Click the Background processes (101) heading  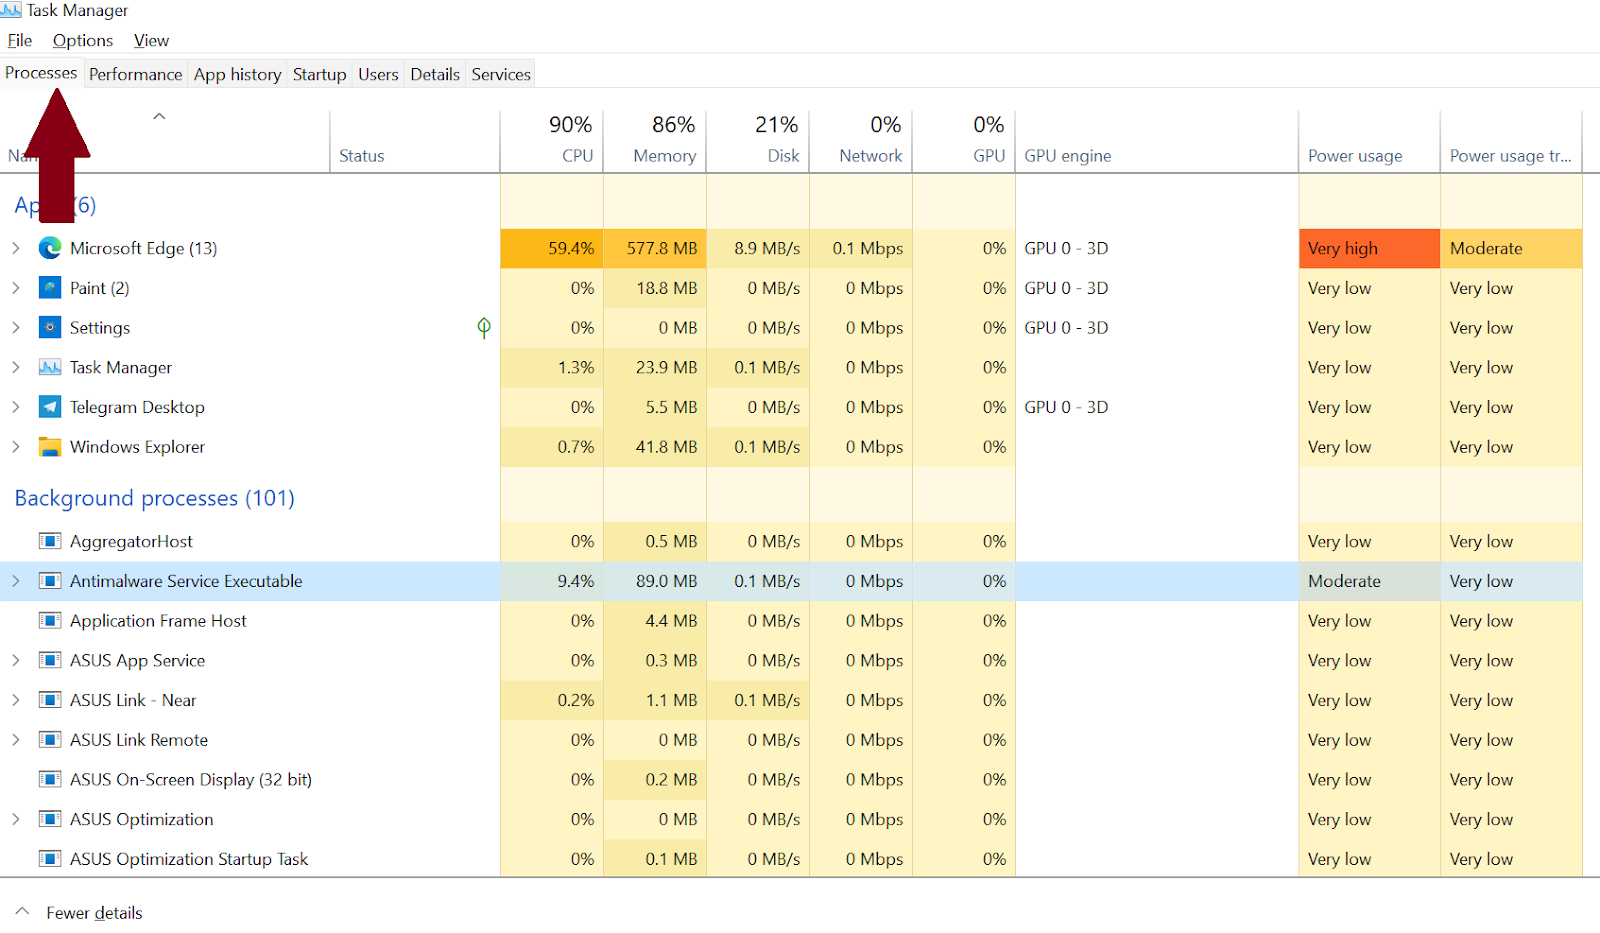(x=155, y=498)
